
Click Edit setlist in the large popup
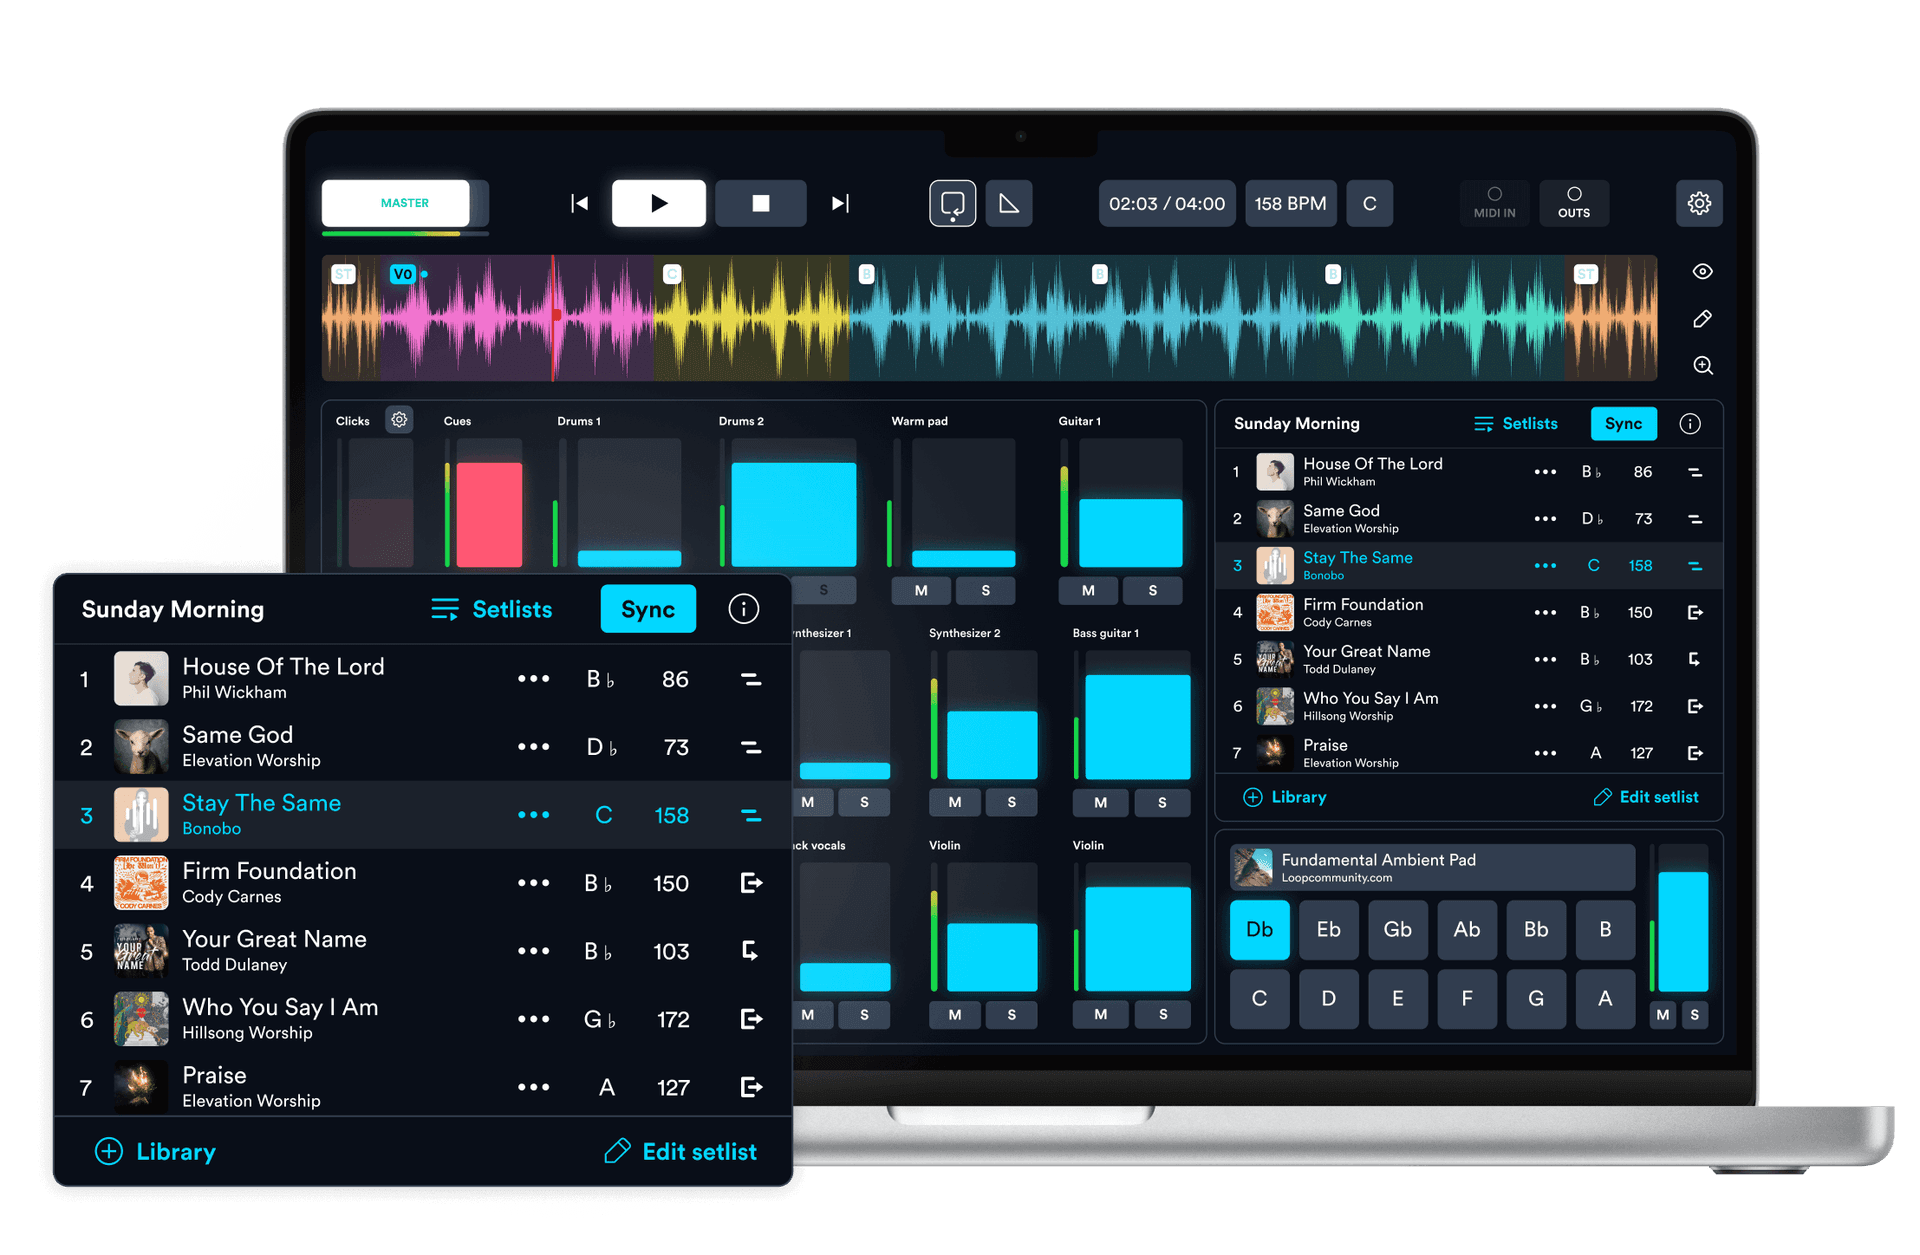[681, 1152]
